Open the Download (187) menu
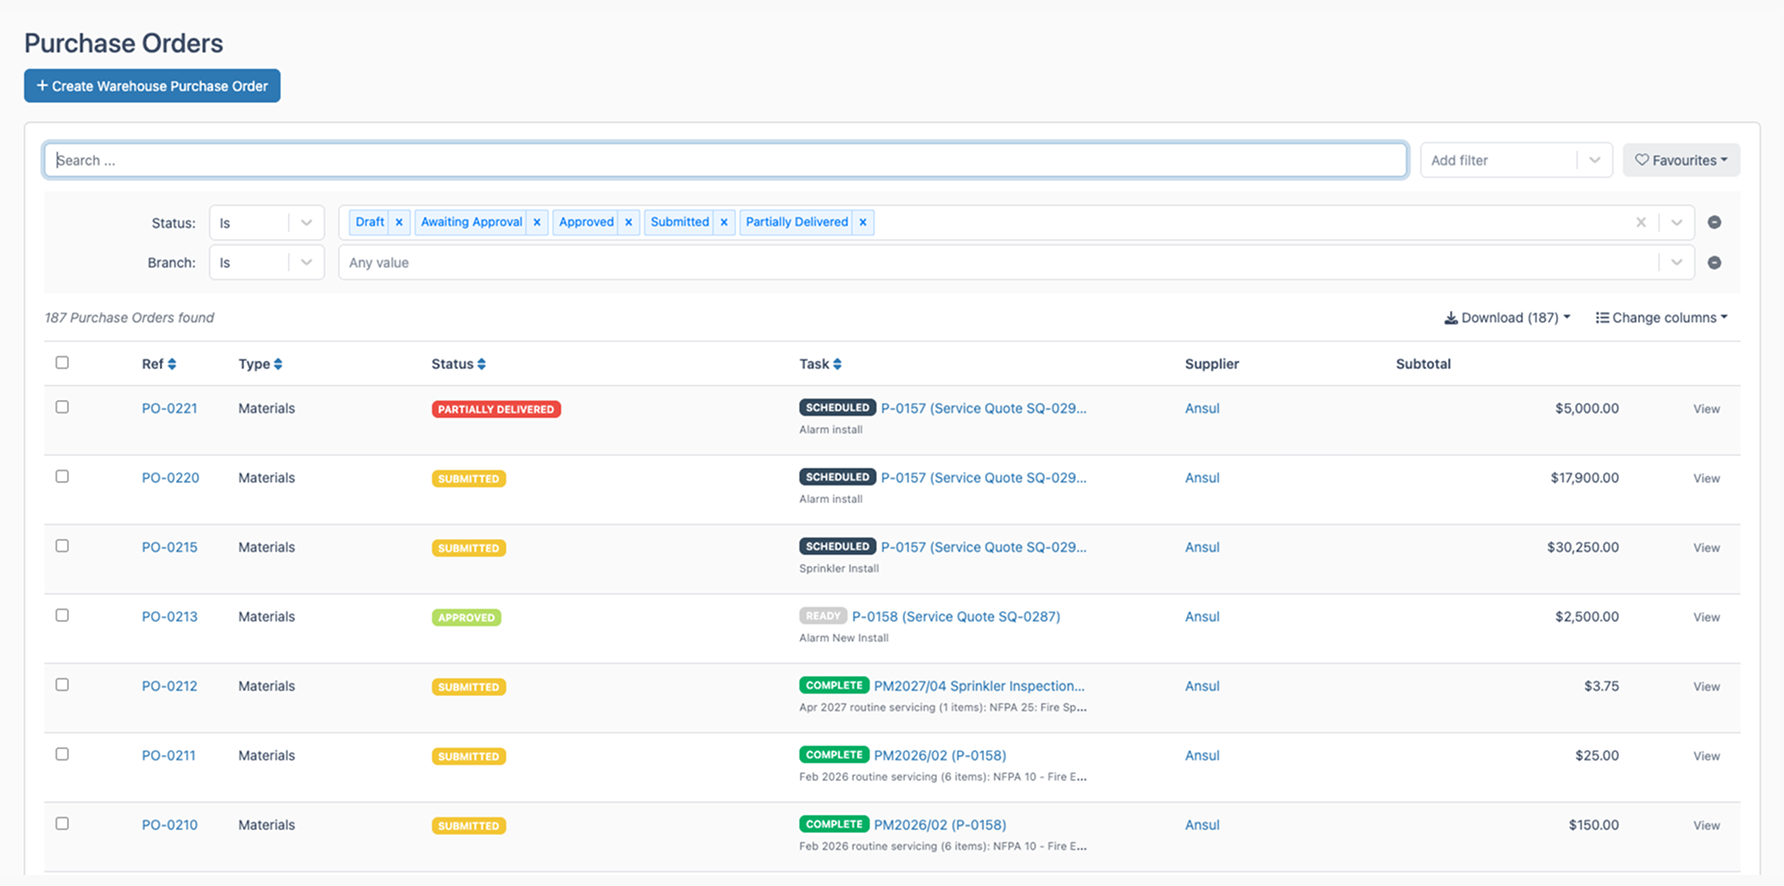The height and width of the screenshot is (886, 1784). (1507, 318)
